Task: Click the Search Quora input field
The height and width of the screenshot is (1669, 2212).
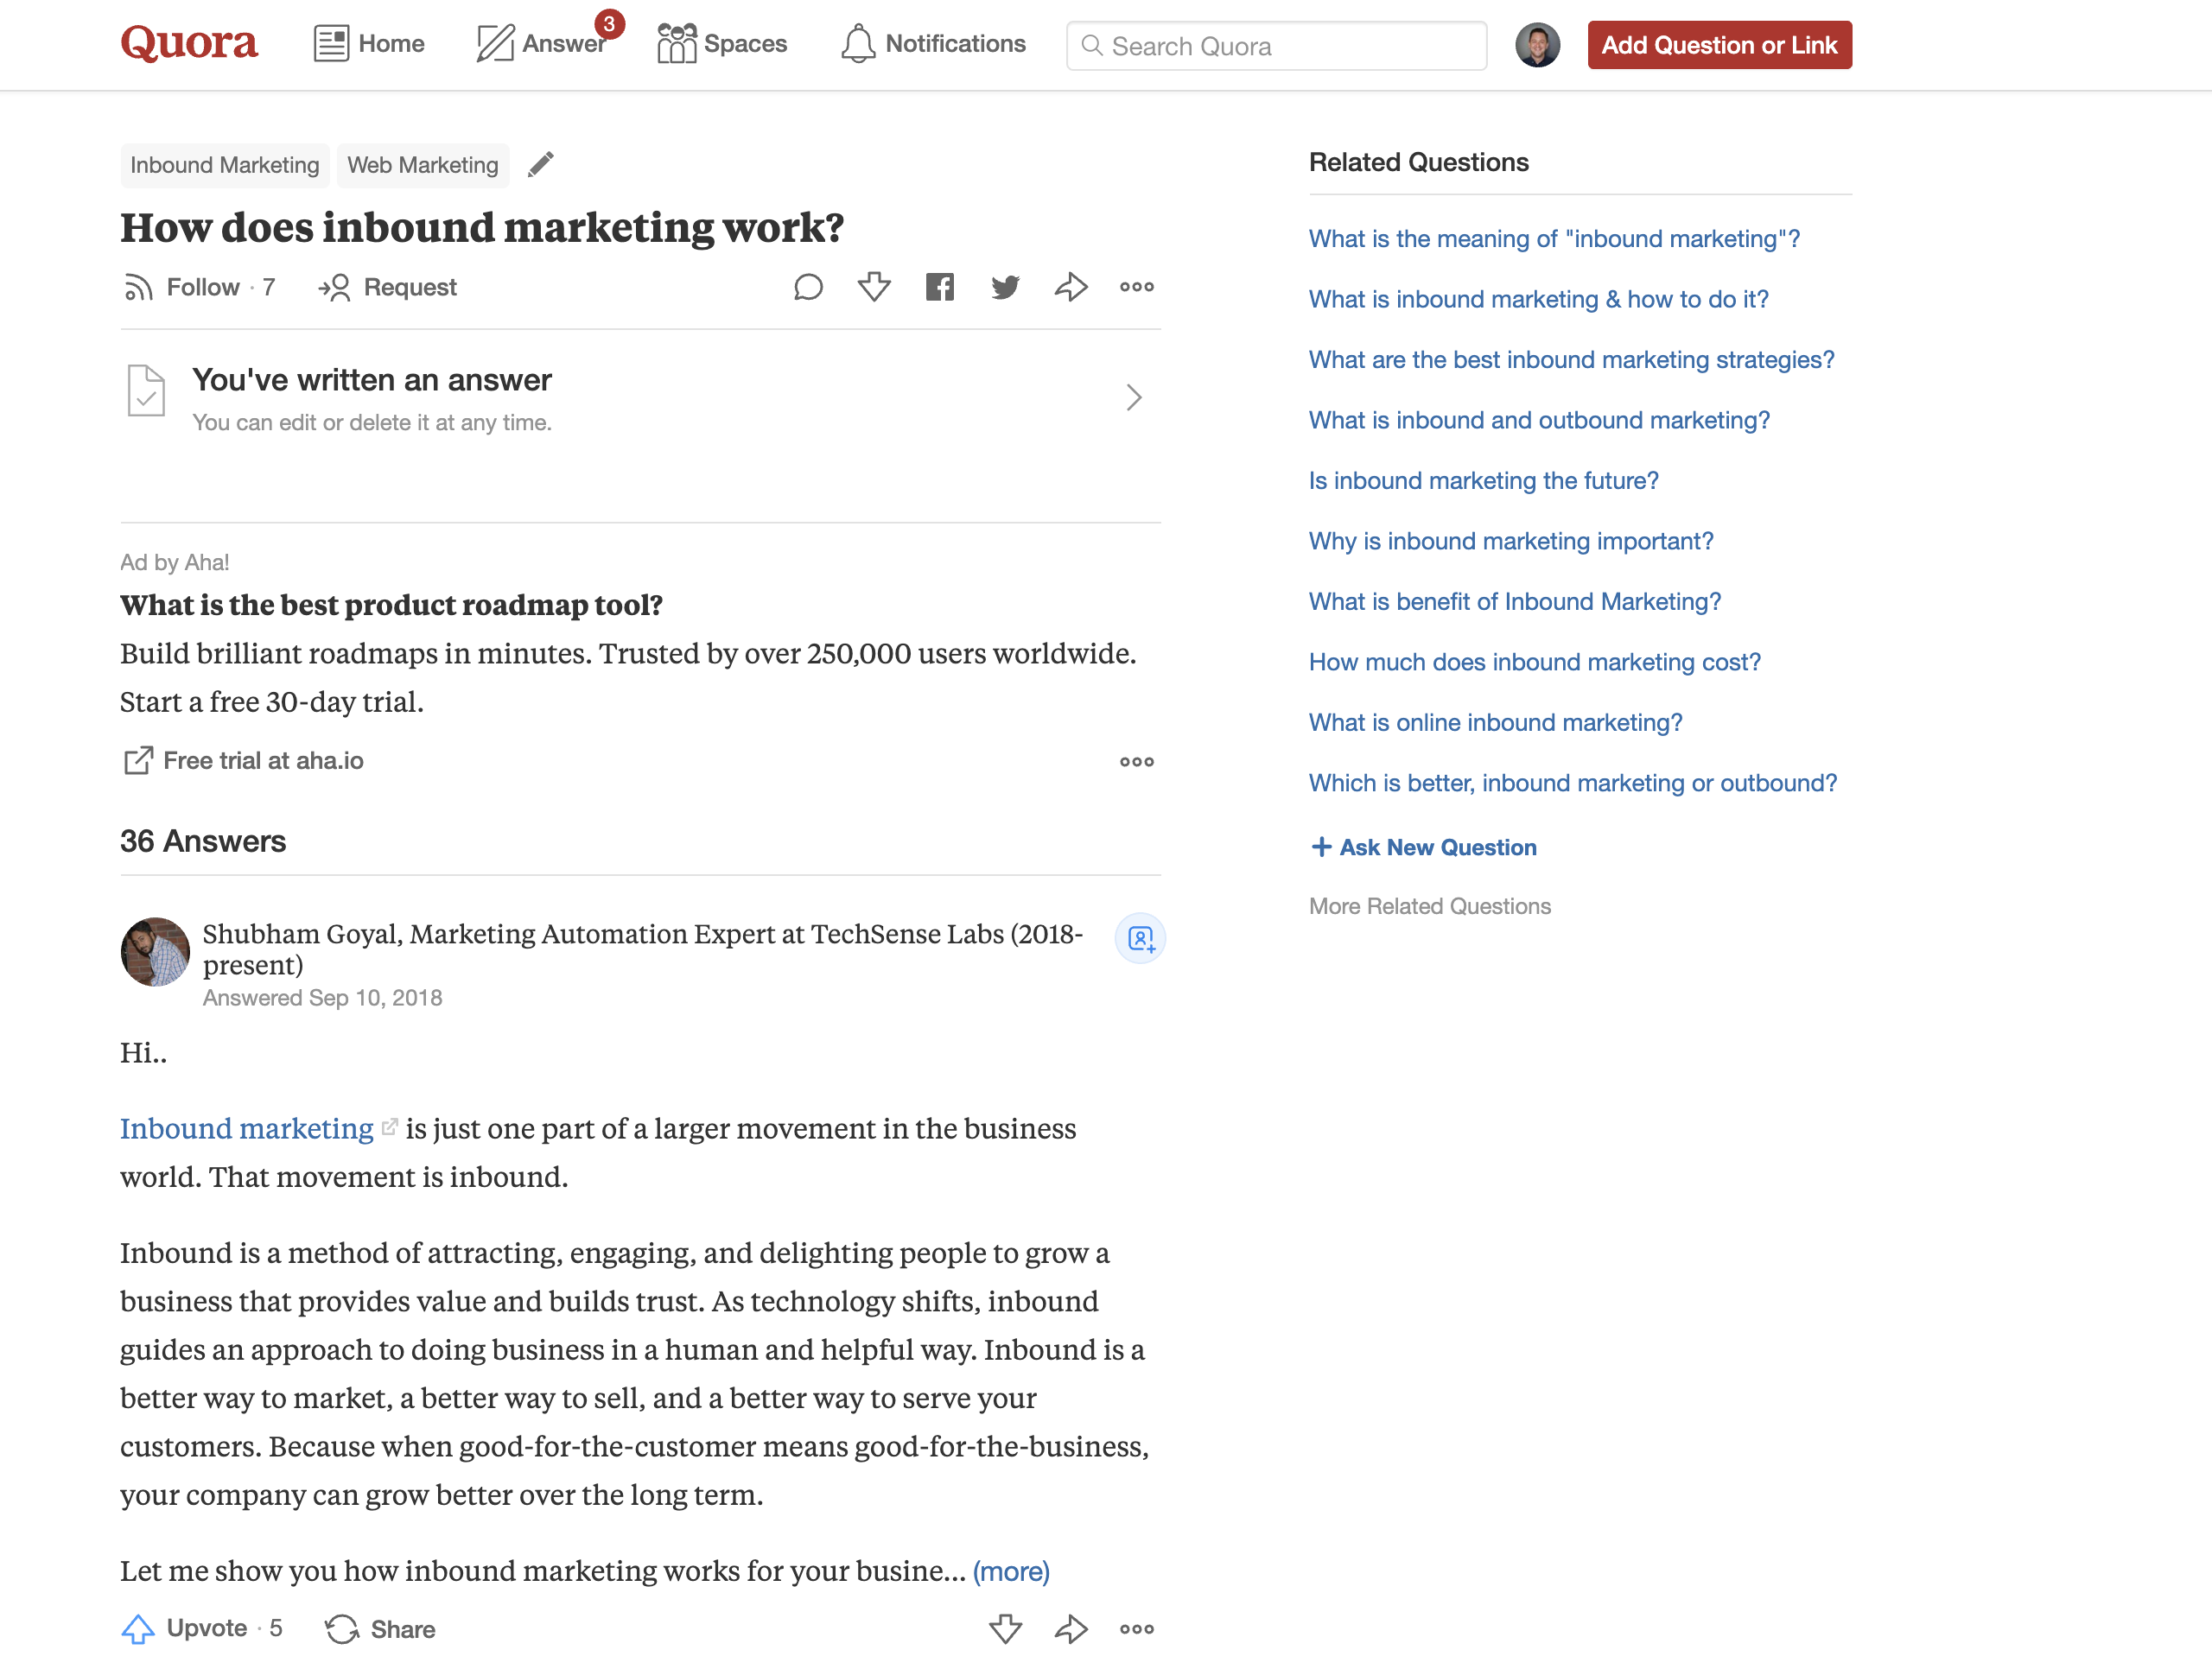Action: (x=1277, y=46)
